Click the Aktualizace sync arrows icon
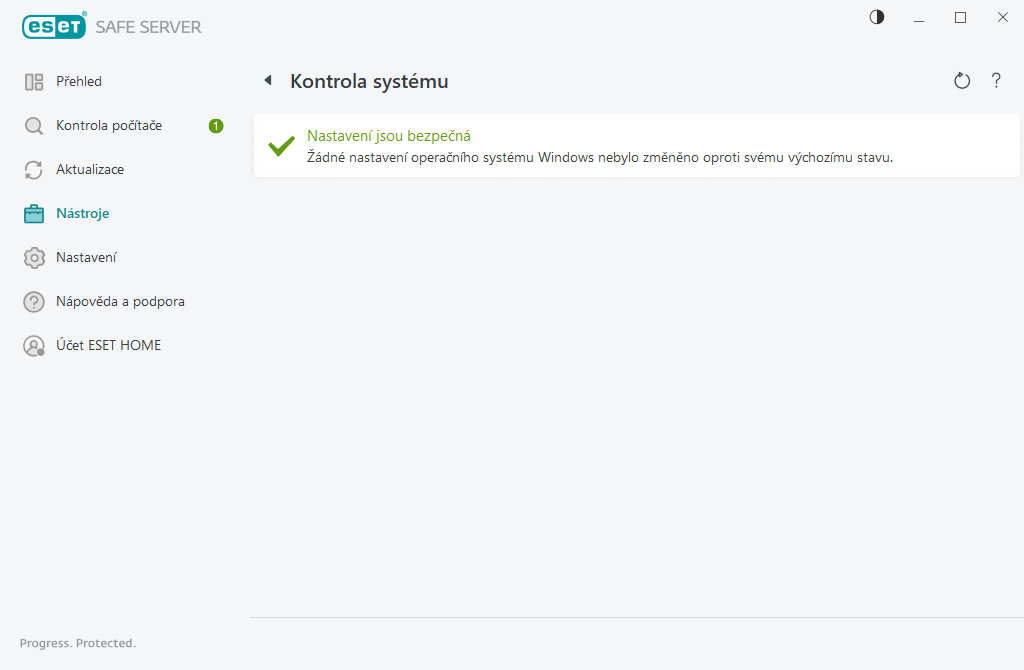The image size is (1024, 670). (33, 169)
